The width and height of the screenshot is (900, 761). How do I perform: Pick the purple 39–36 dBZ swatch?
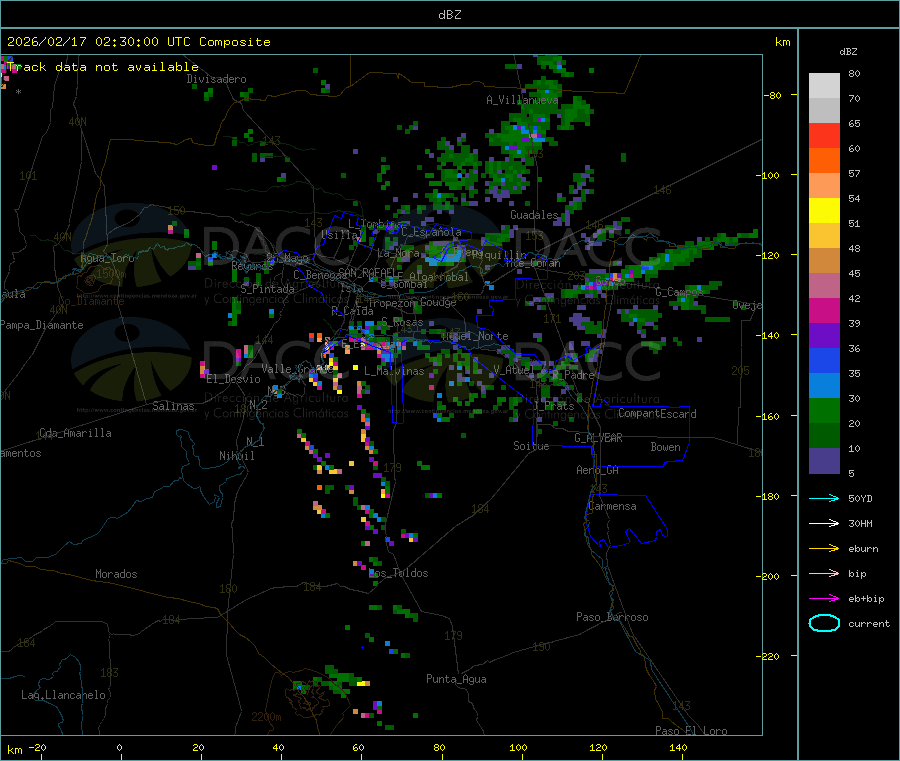pyautogui.click(x=824, y=336)
